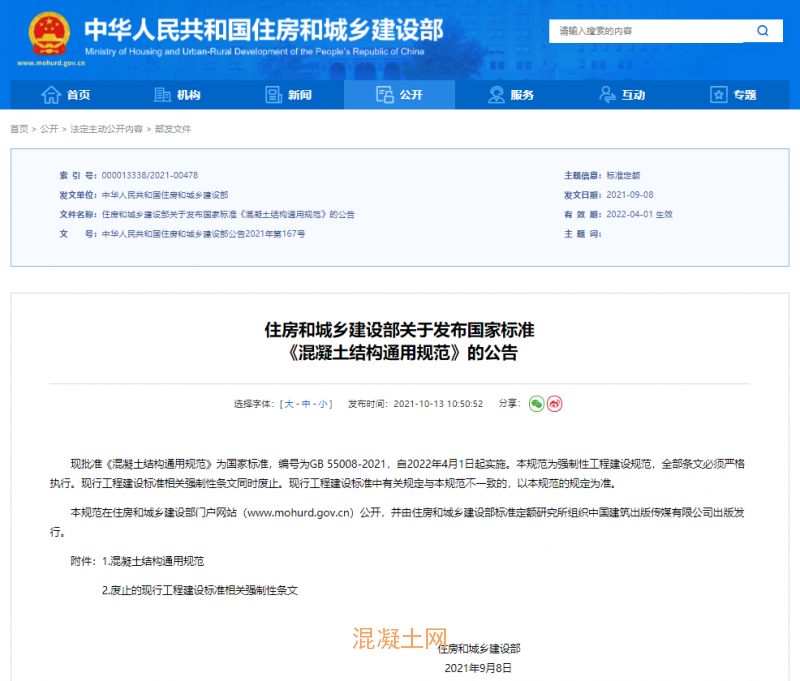Go to 公开 in the breadcrumb
This screenshot has height=681, width=800.
pyautogui.click(x=49, y=129)
